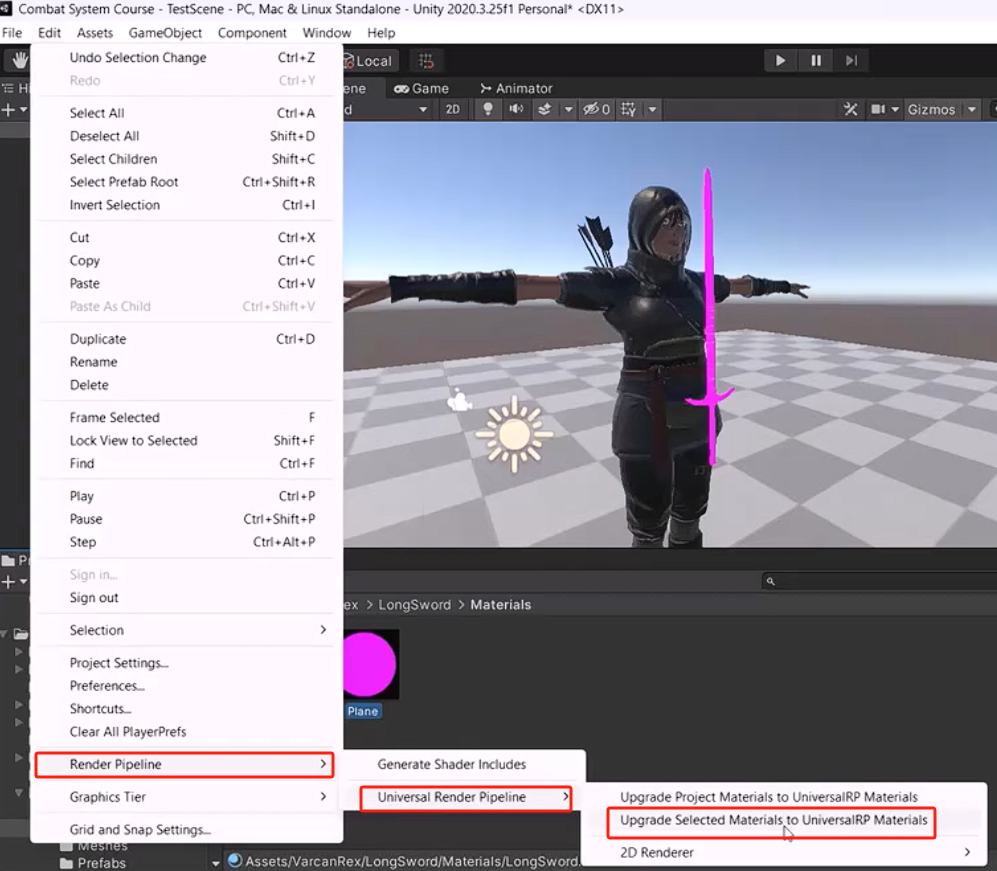The image size is (997, 871).
Task: Select the Prefabs folder in project tree
Action: click(x=93, y=863)
